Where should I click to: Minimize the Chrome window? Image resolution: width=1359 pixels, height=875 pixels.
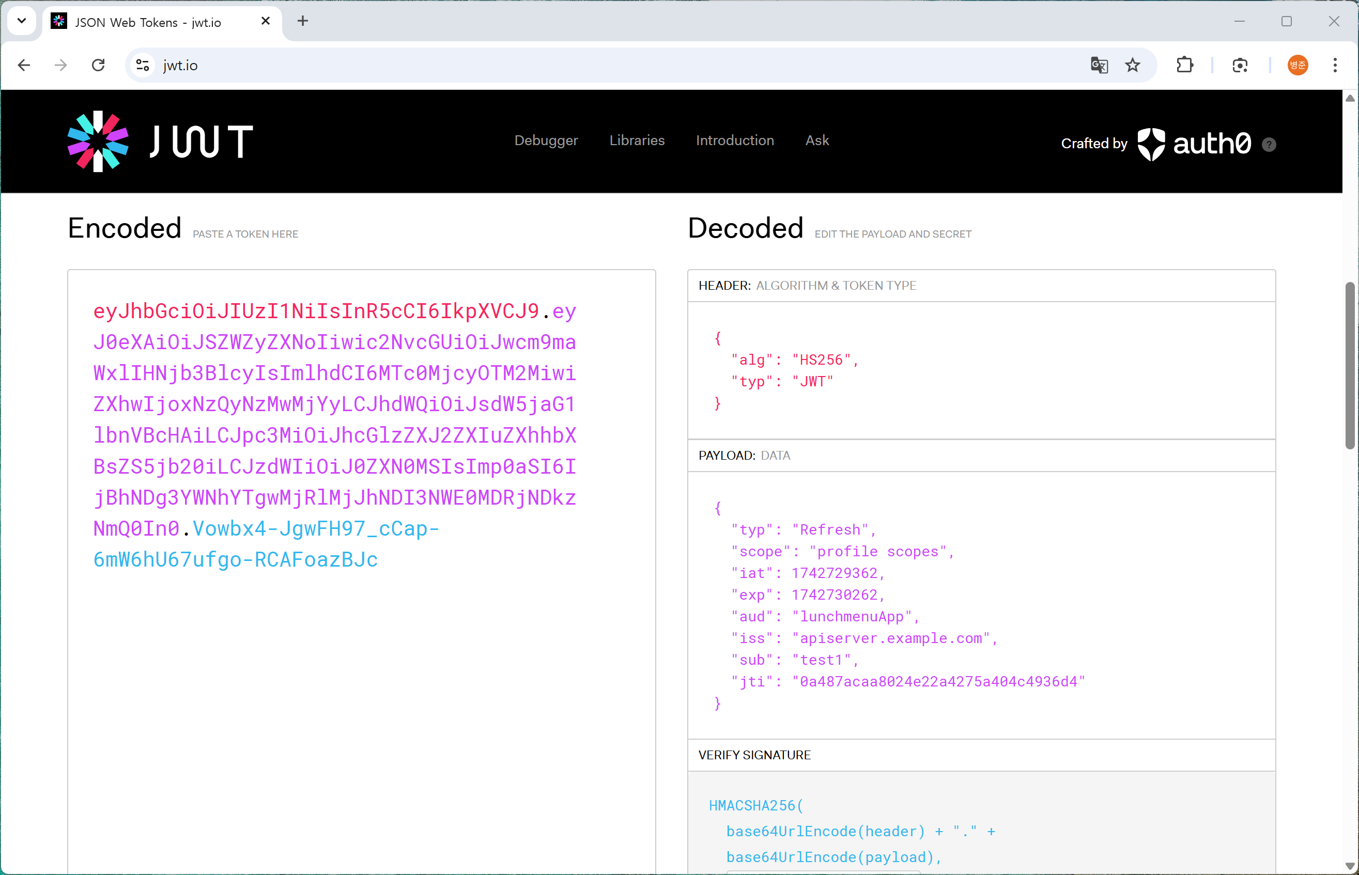click(1240, 21)
